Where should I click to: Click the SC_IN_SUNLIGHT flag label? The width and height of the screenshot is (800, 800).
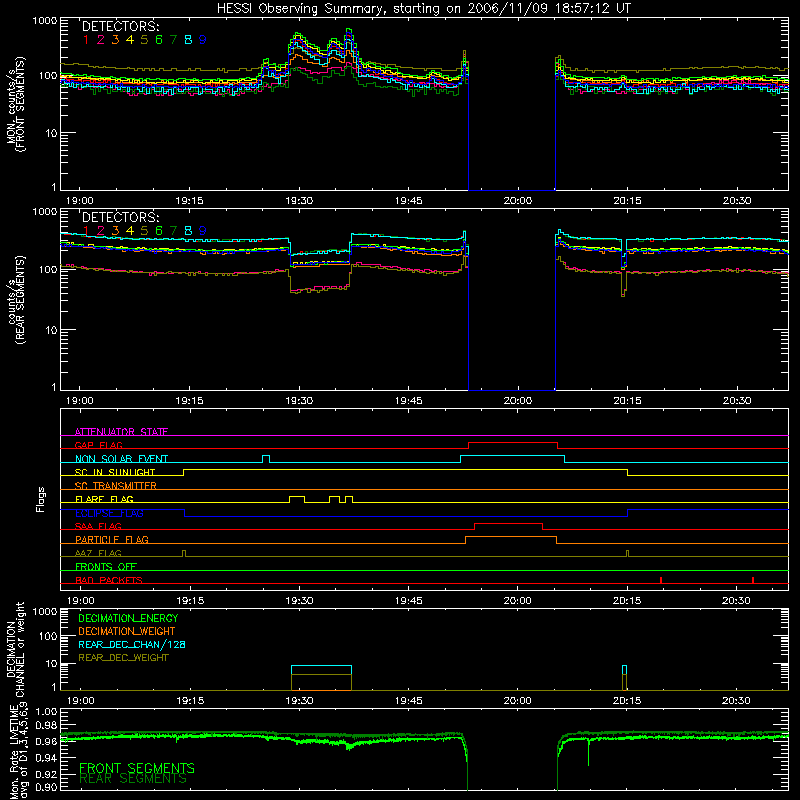pyautogui.click(x=115, y=472)
